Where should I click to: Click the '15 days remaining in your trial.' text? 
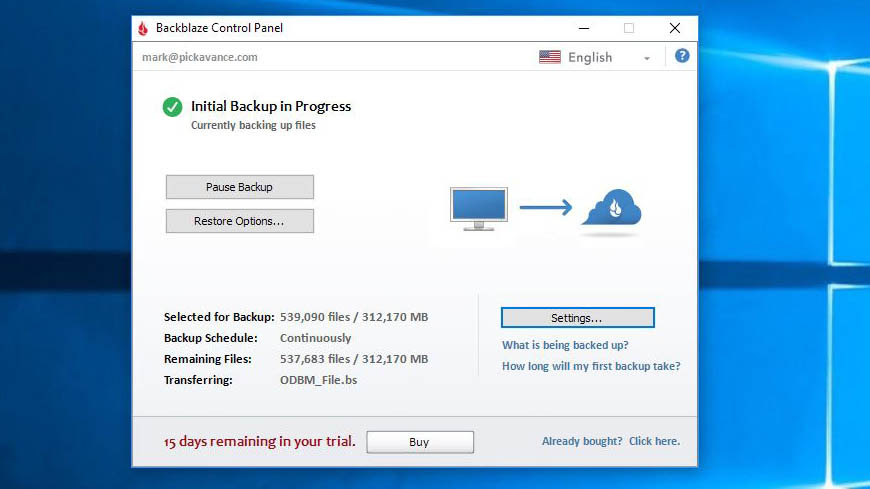(260, 441)
